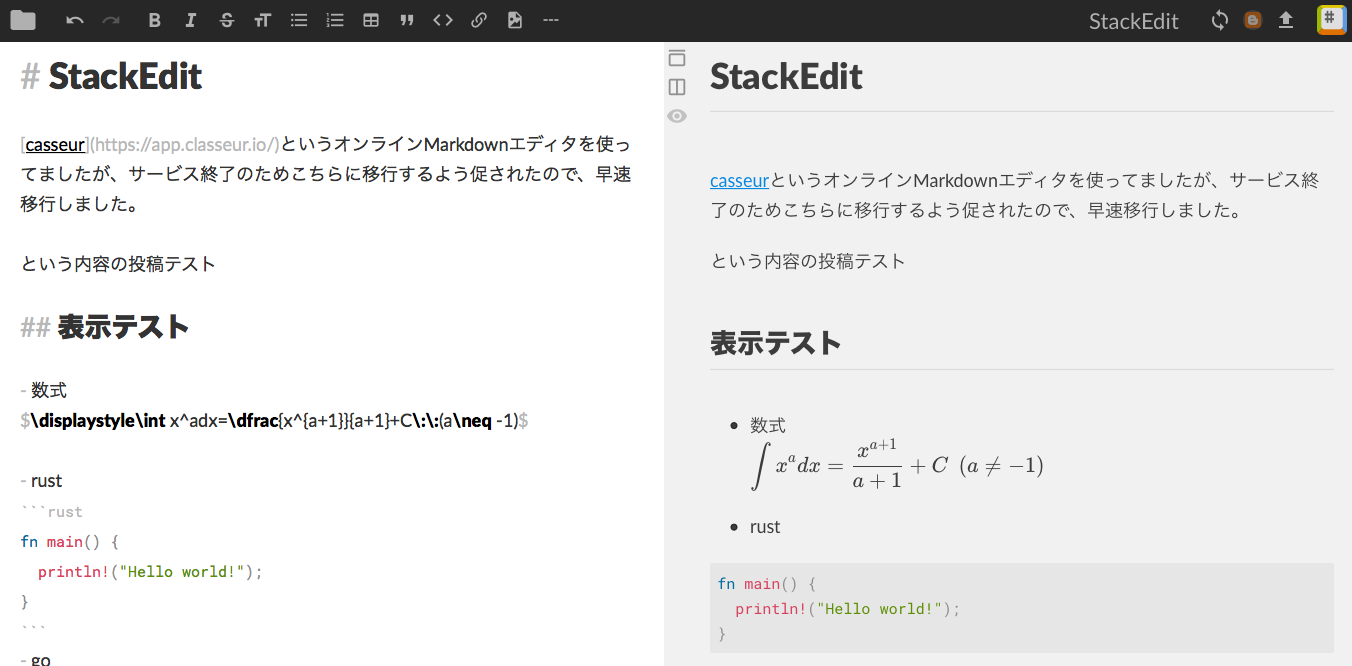Toggle bold formatting in the toolbar
The height and width of the screenshot is (666, 1352).
click(x=155, y=19)
